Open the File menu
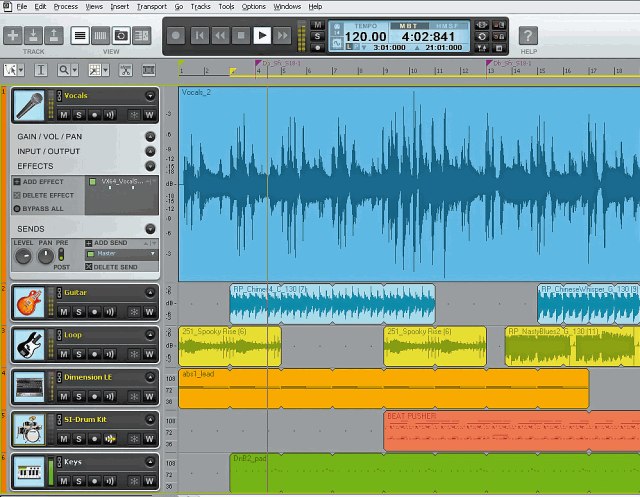Image resolution: width=640 pixels, height=497 pixels. (22, 7)
